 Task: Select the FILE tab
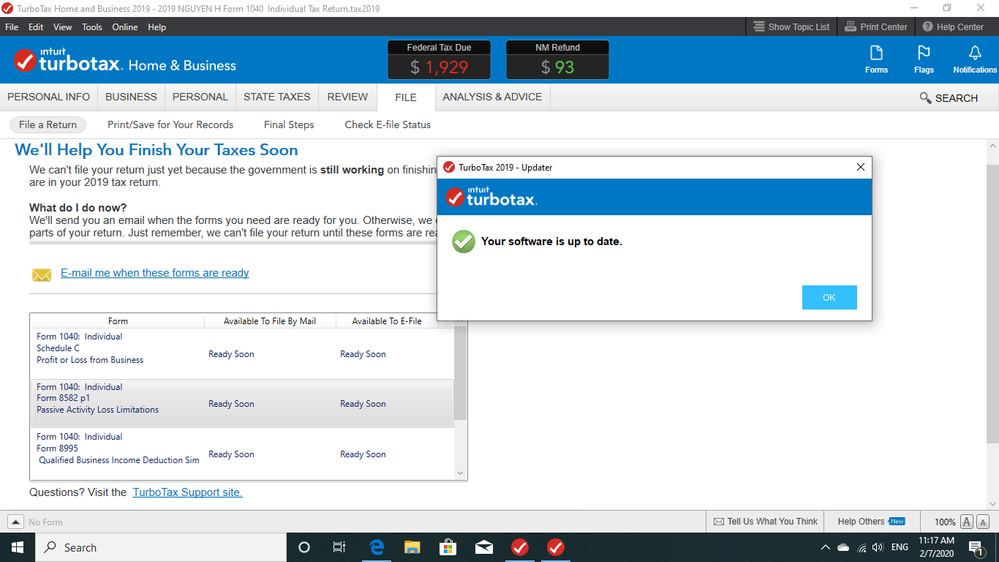[x=405, y=97]
